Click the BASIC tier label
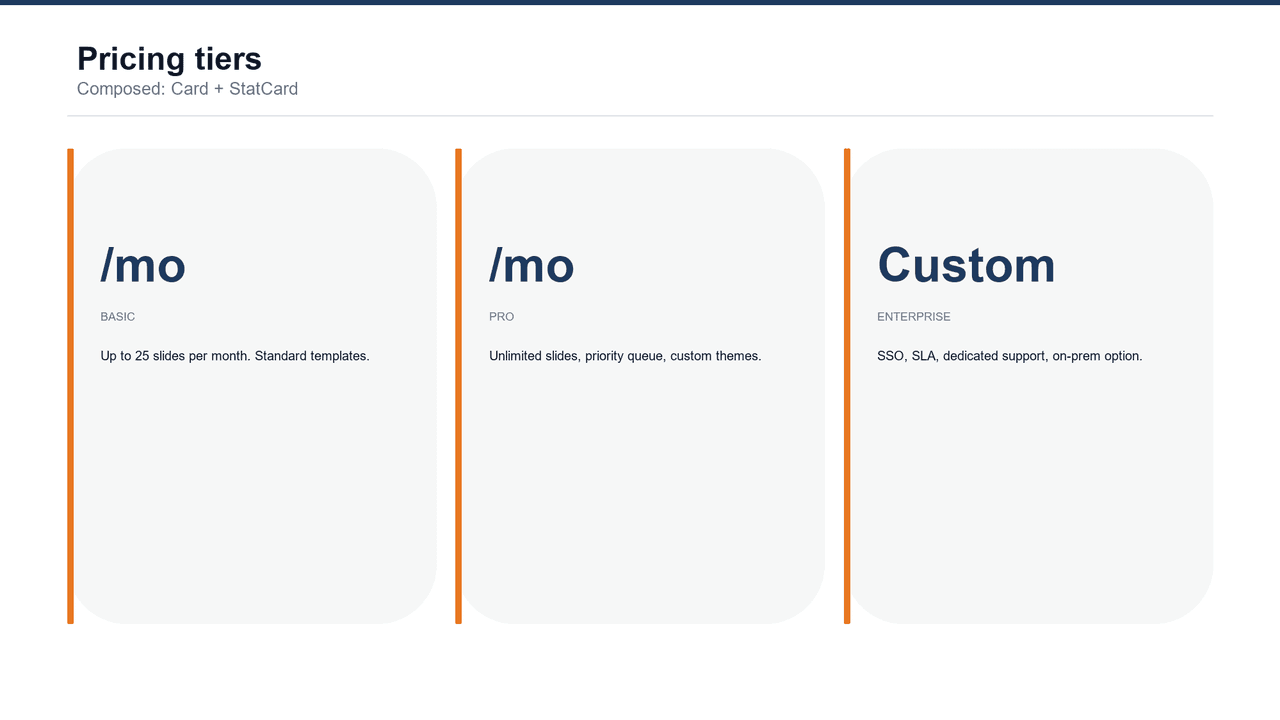Viewport: 1280px width, 720px height. pyautogui.click(x=117, y=316)
